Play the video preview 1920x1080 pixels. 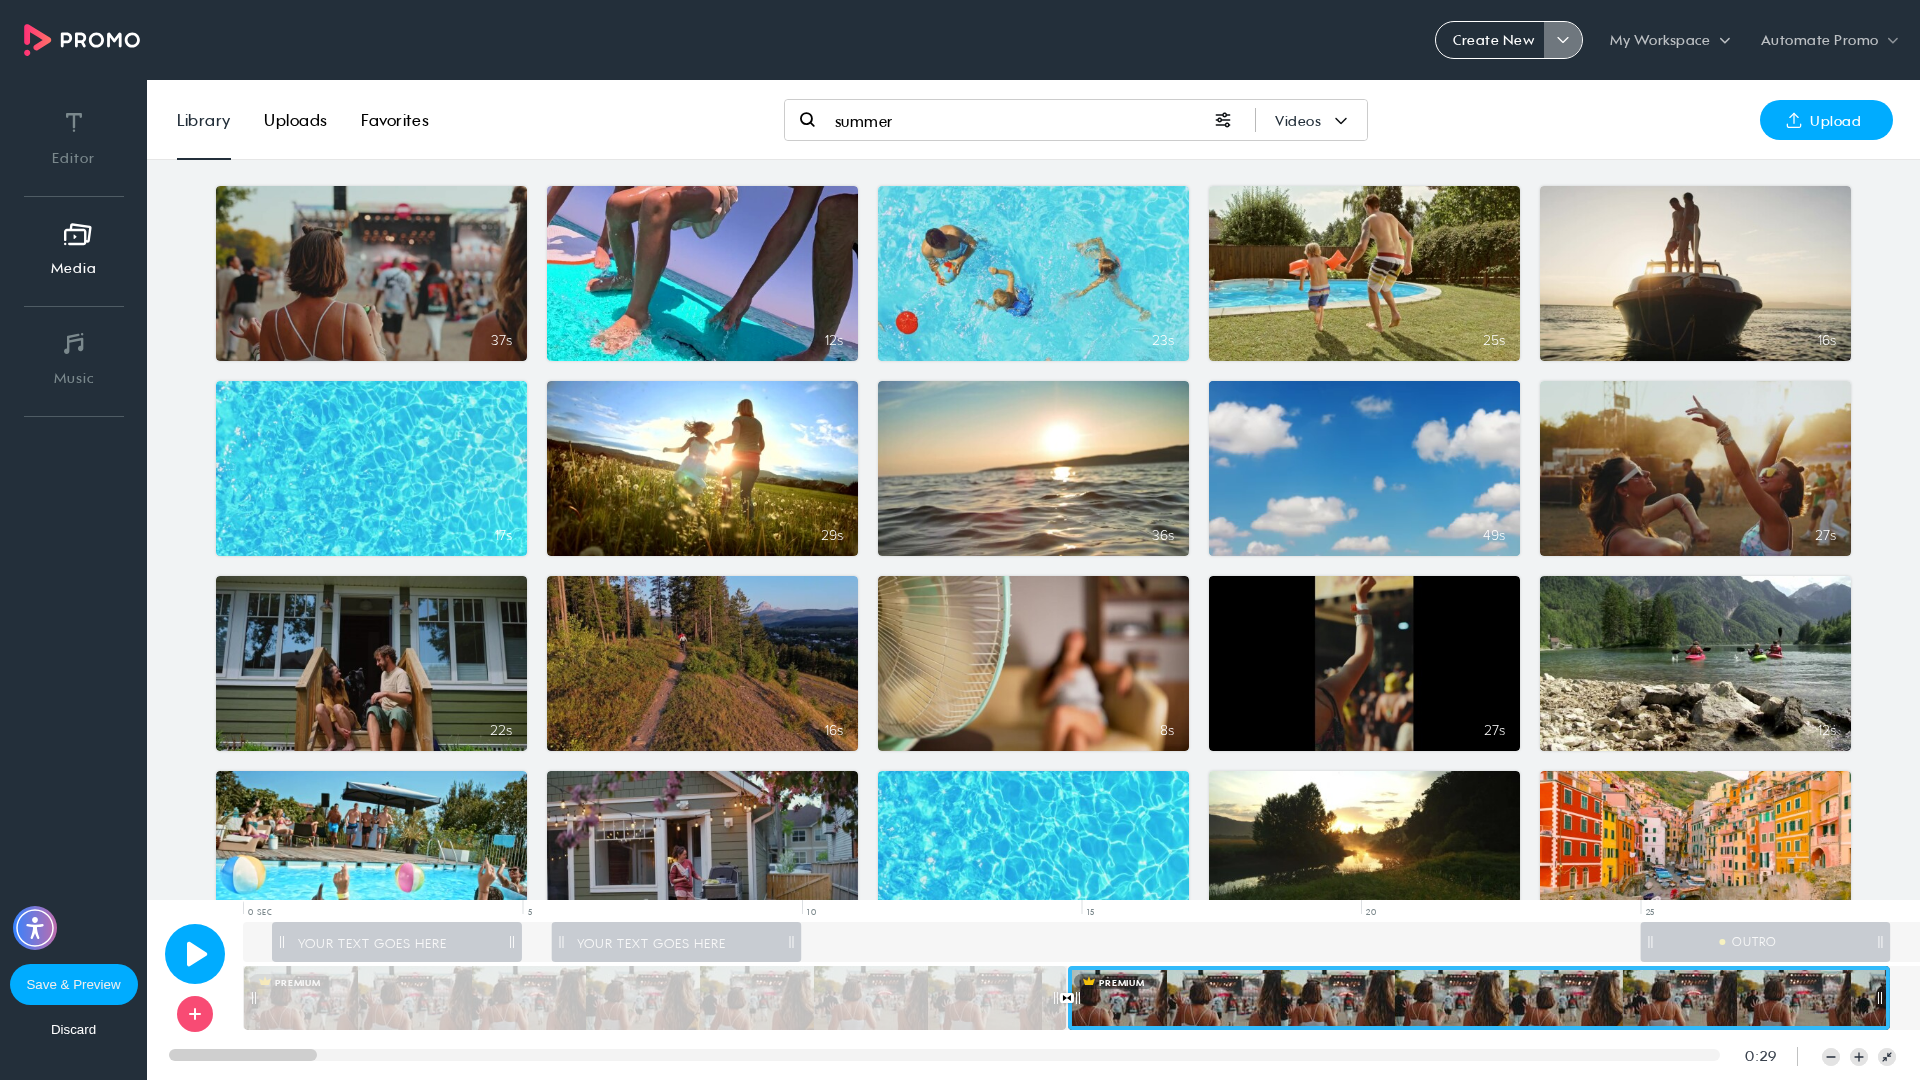[195, 954]
